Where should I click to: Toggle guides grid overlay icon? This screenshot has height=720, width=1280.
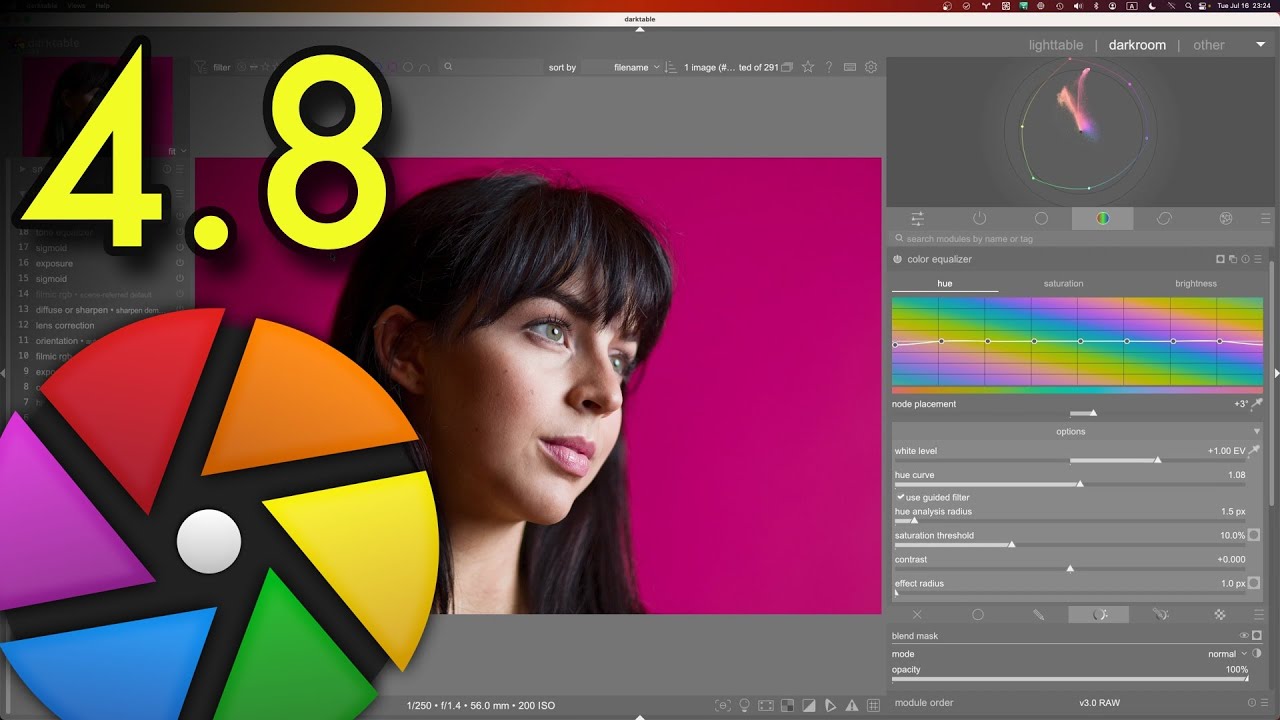(874, 705)
